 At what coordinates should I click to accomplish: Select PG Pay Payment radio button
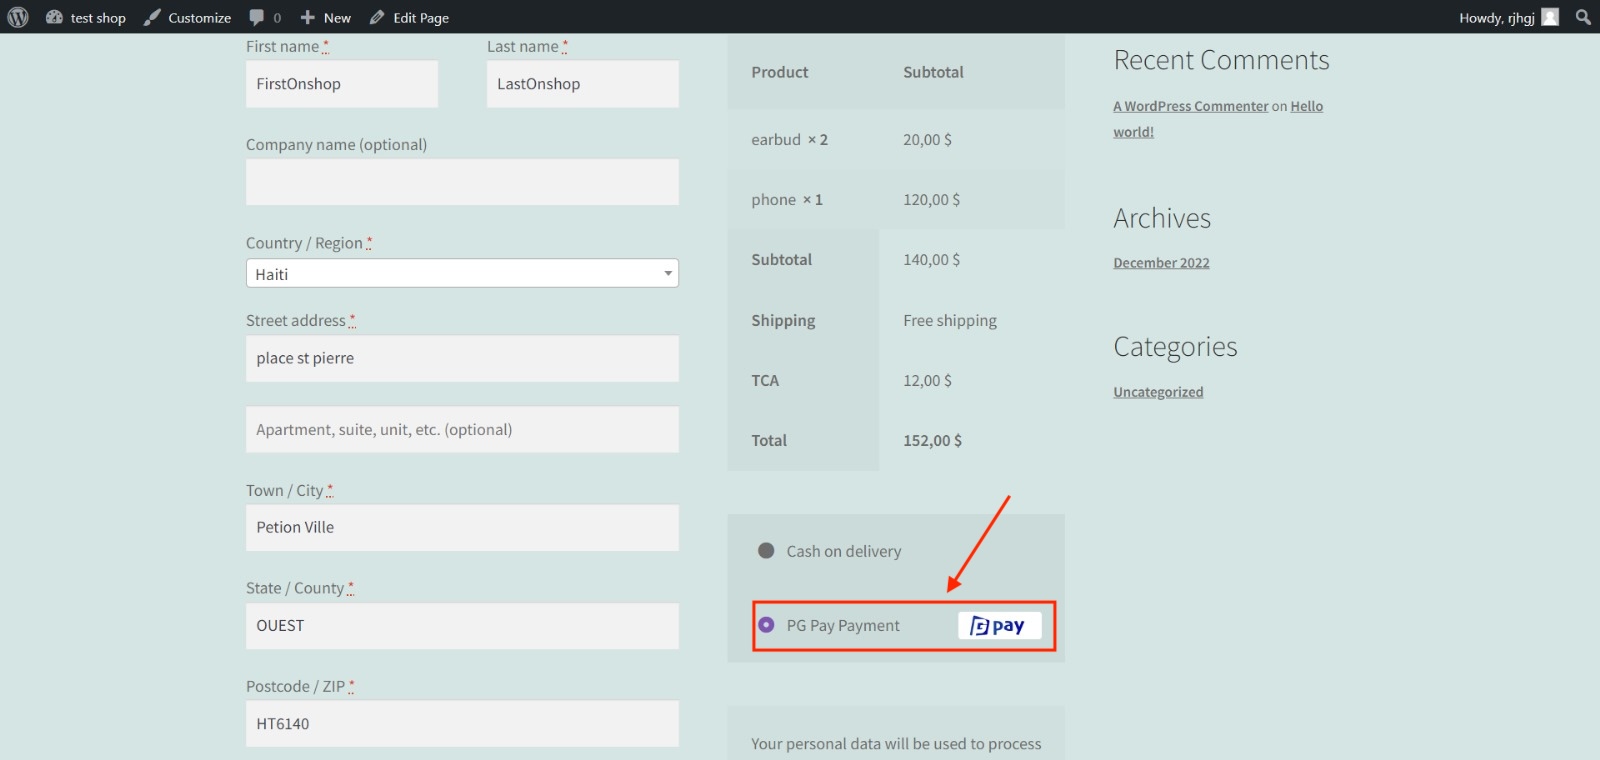766,625
